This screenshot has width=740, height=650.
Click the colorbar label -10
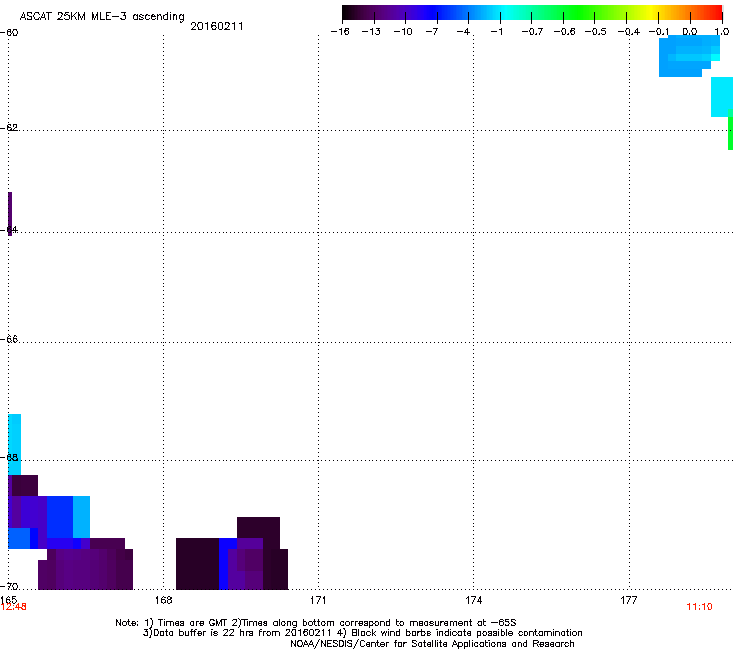pos(403,32)
